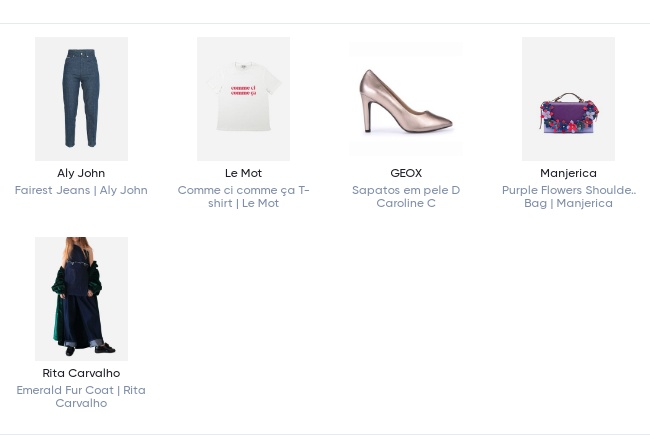Open the Le Mot brand name link

(243, 173)
